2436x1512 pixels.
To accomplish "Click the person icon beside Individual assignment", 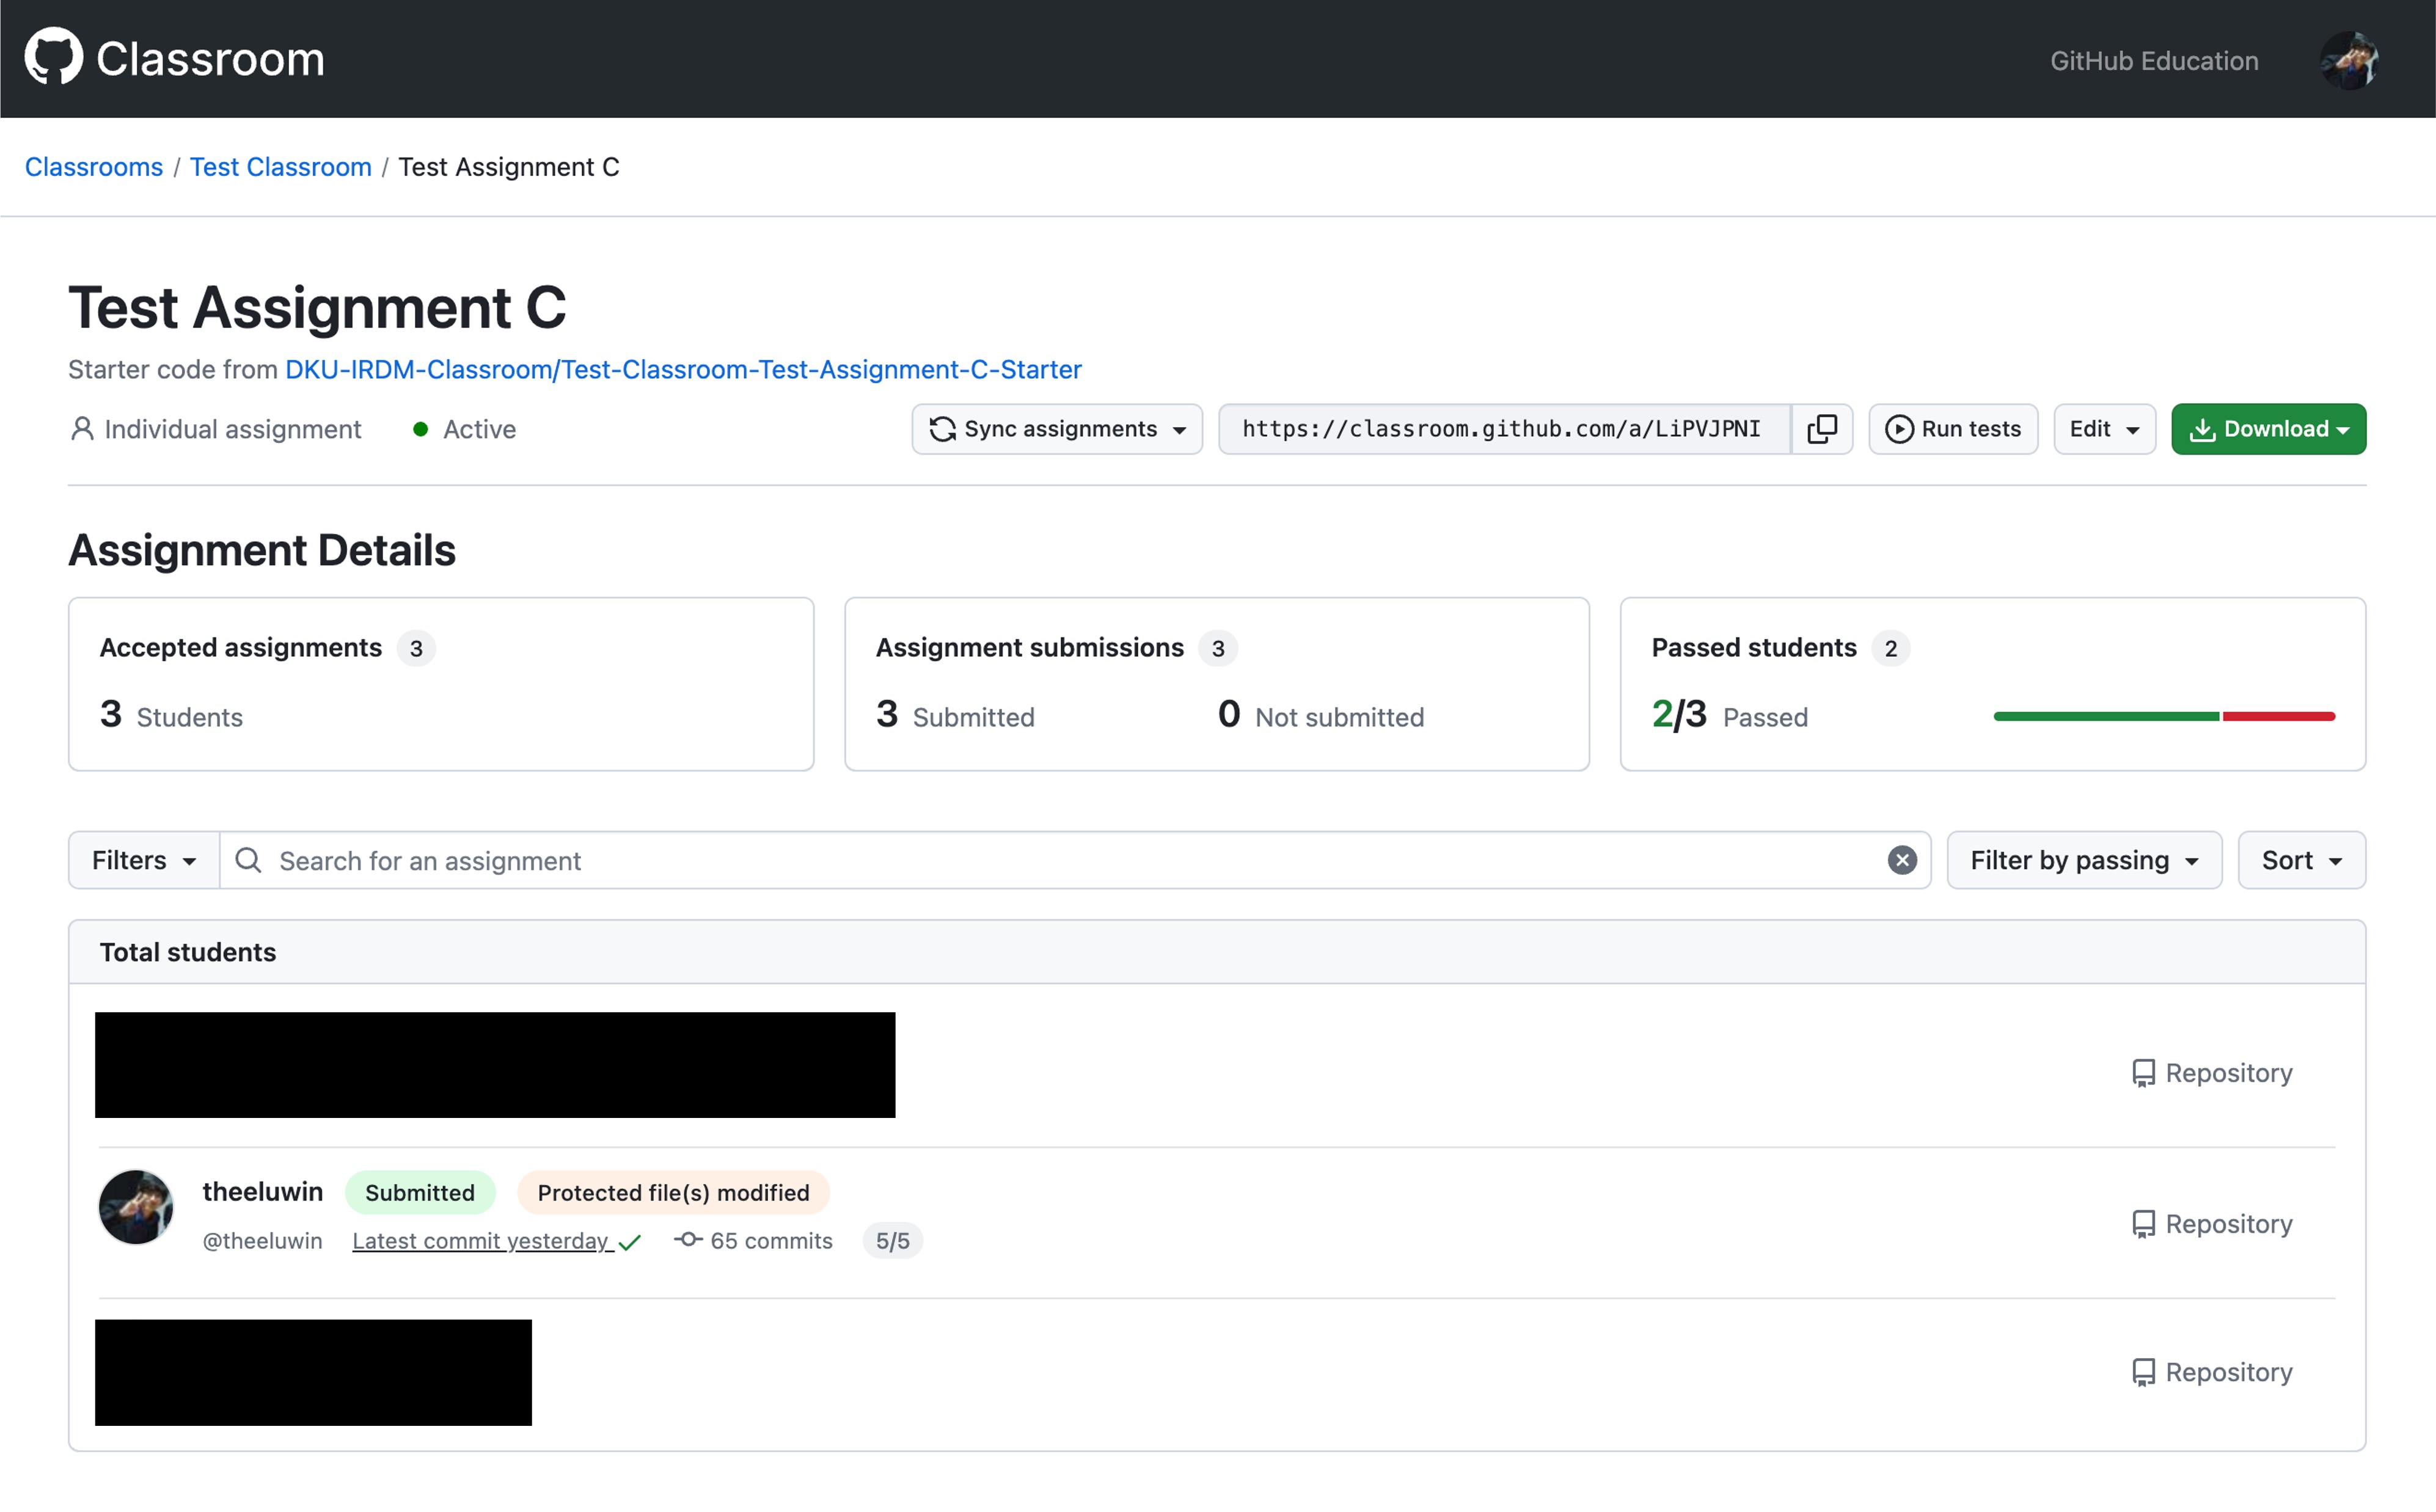I will [x=82, y=429].
